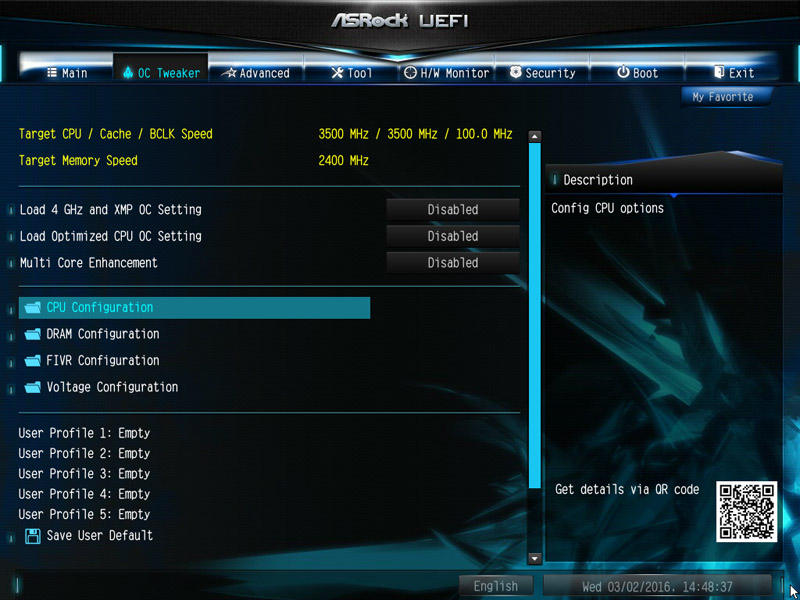Screen dimensions: 800x600
Task: Open the CPU Configuration folder icon
Action: [x=33, y=308]
